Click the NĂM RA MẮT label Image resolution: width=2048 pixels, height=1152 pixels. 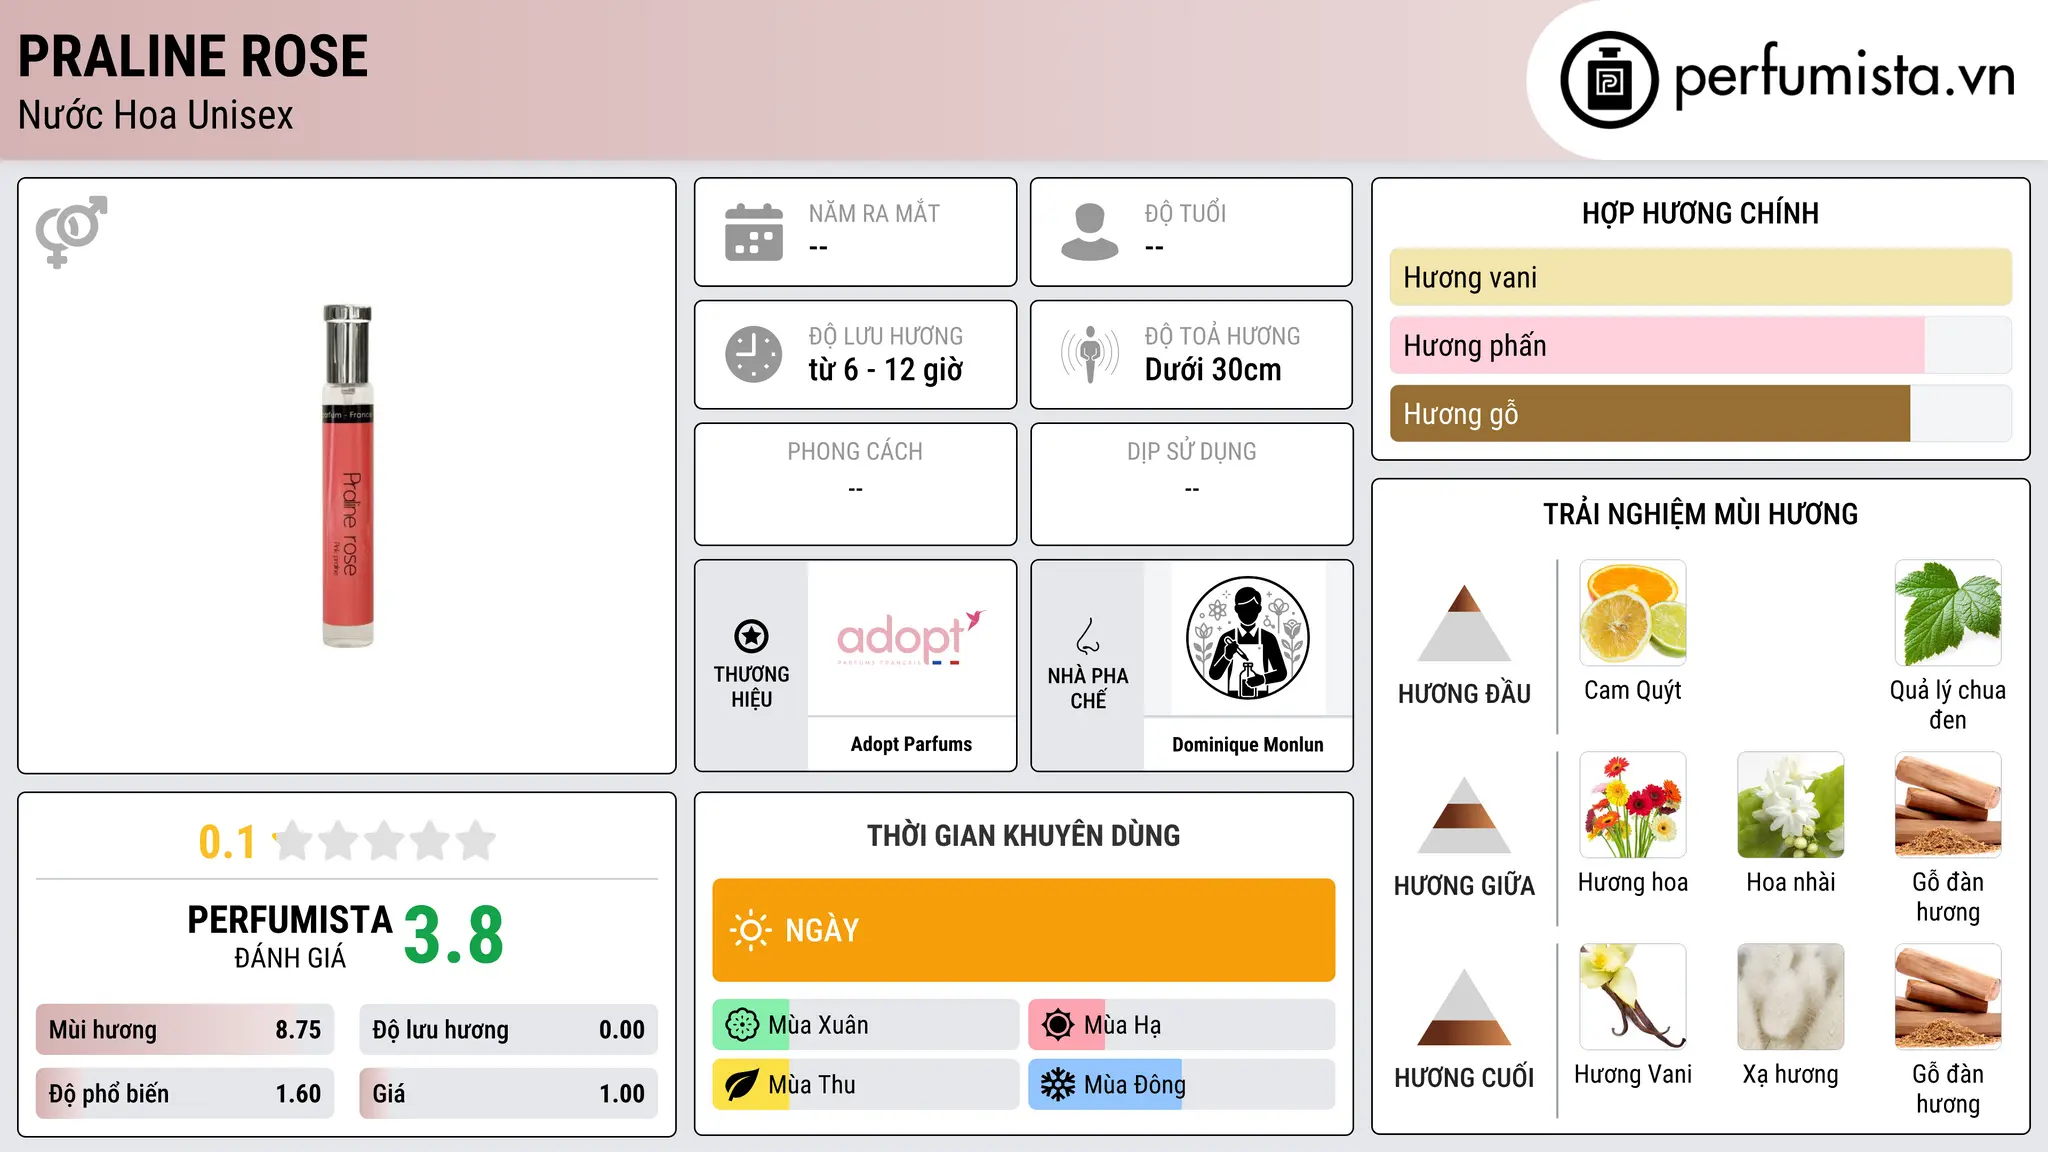[x=874, y=213]
